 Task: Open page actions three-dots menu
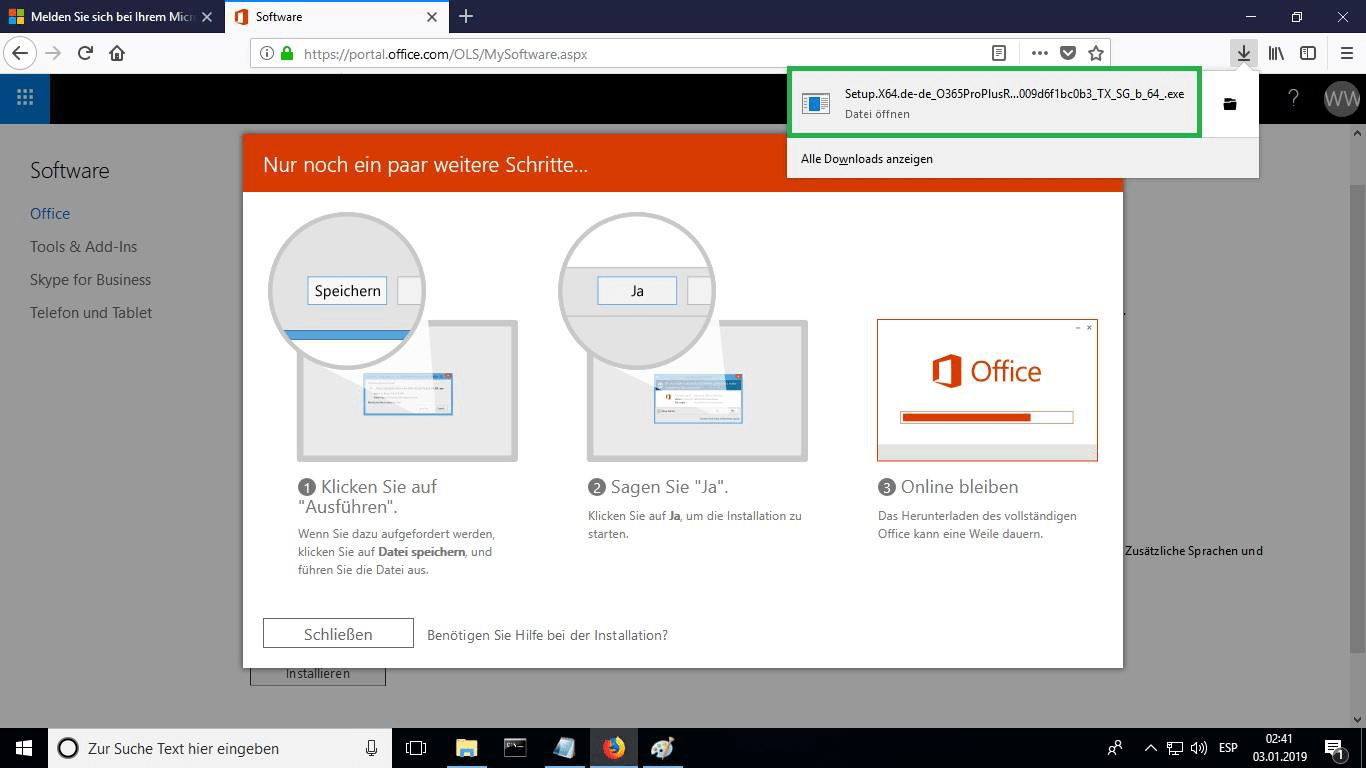click(1039, 54)
